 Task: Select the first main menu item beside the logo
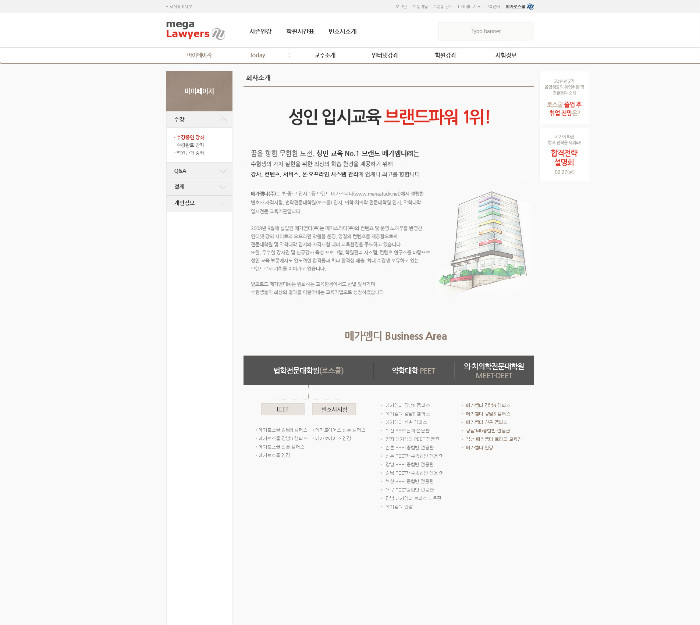(260, 31)
